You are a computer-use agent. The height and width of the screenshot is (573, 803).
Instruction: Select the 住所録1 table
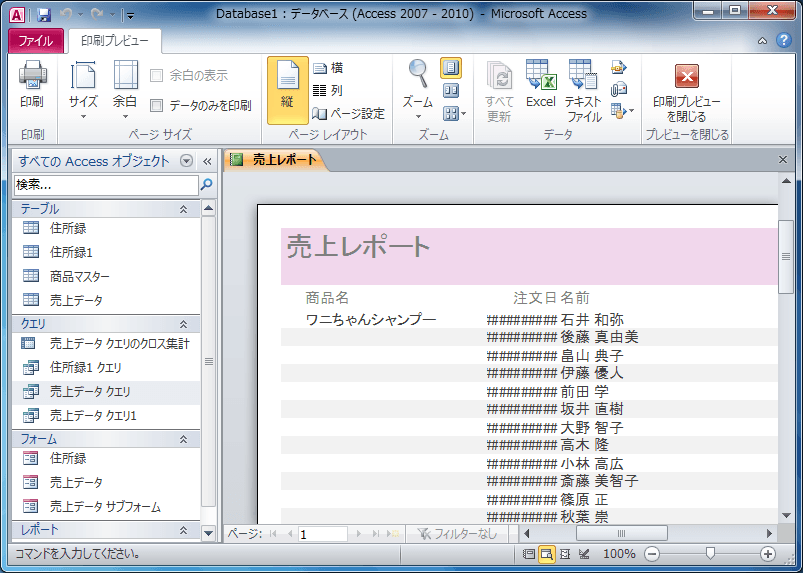coord(106,252)
